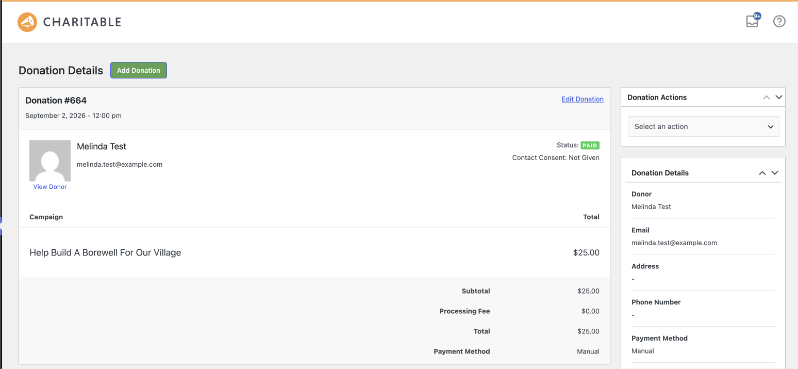The image size is (798, 369).
Task: Click the Address label in the sidebar
Action: [645, 266]
